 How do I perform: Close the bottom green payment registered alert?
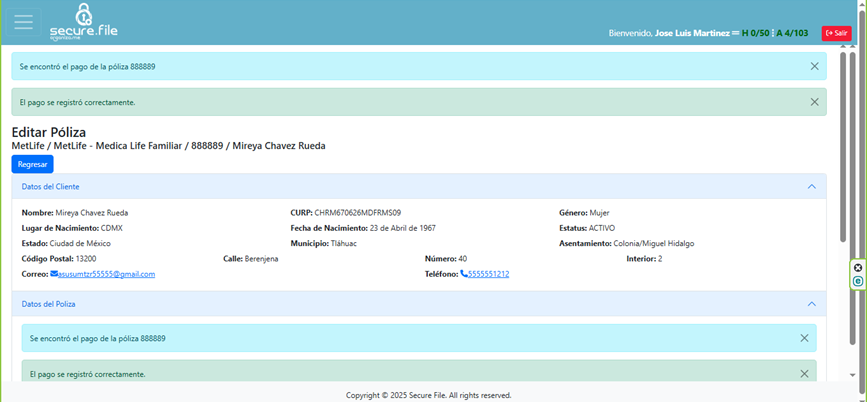(x=804, y=373)
